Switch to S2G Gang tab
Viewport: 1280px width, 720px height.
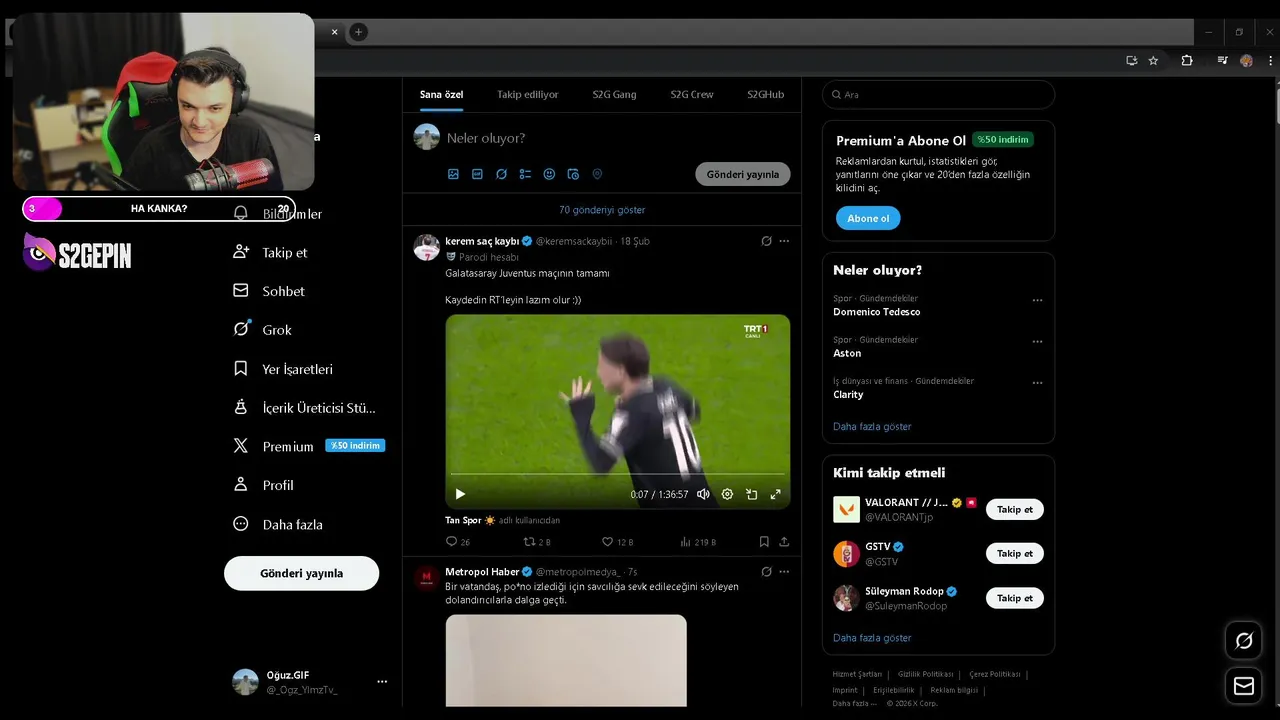coord(614,94)
